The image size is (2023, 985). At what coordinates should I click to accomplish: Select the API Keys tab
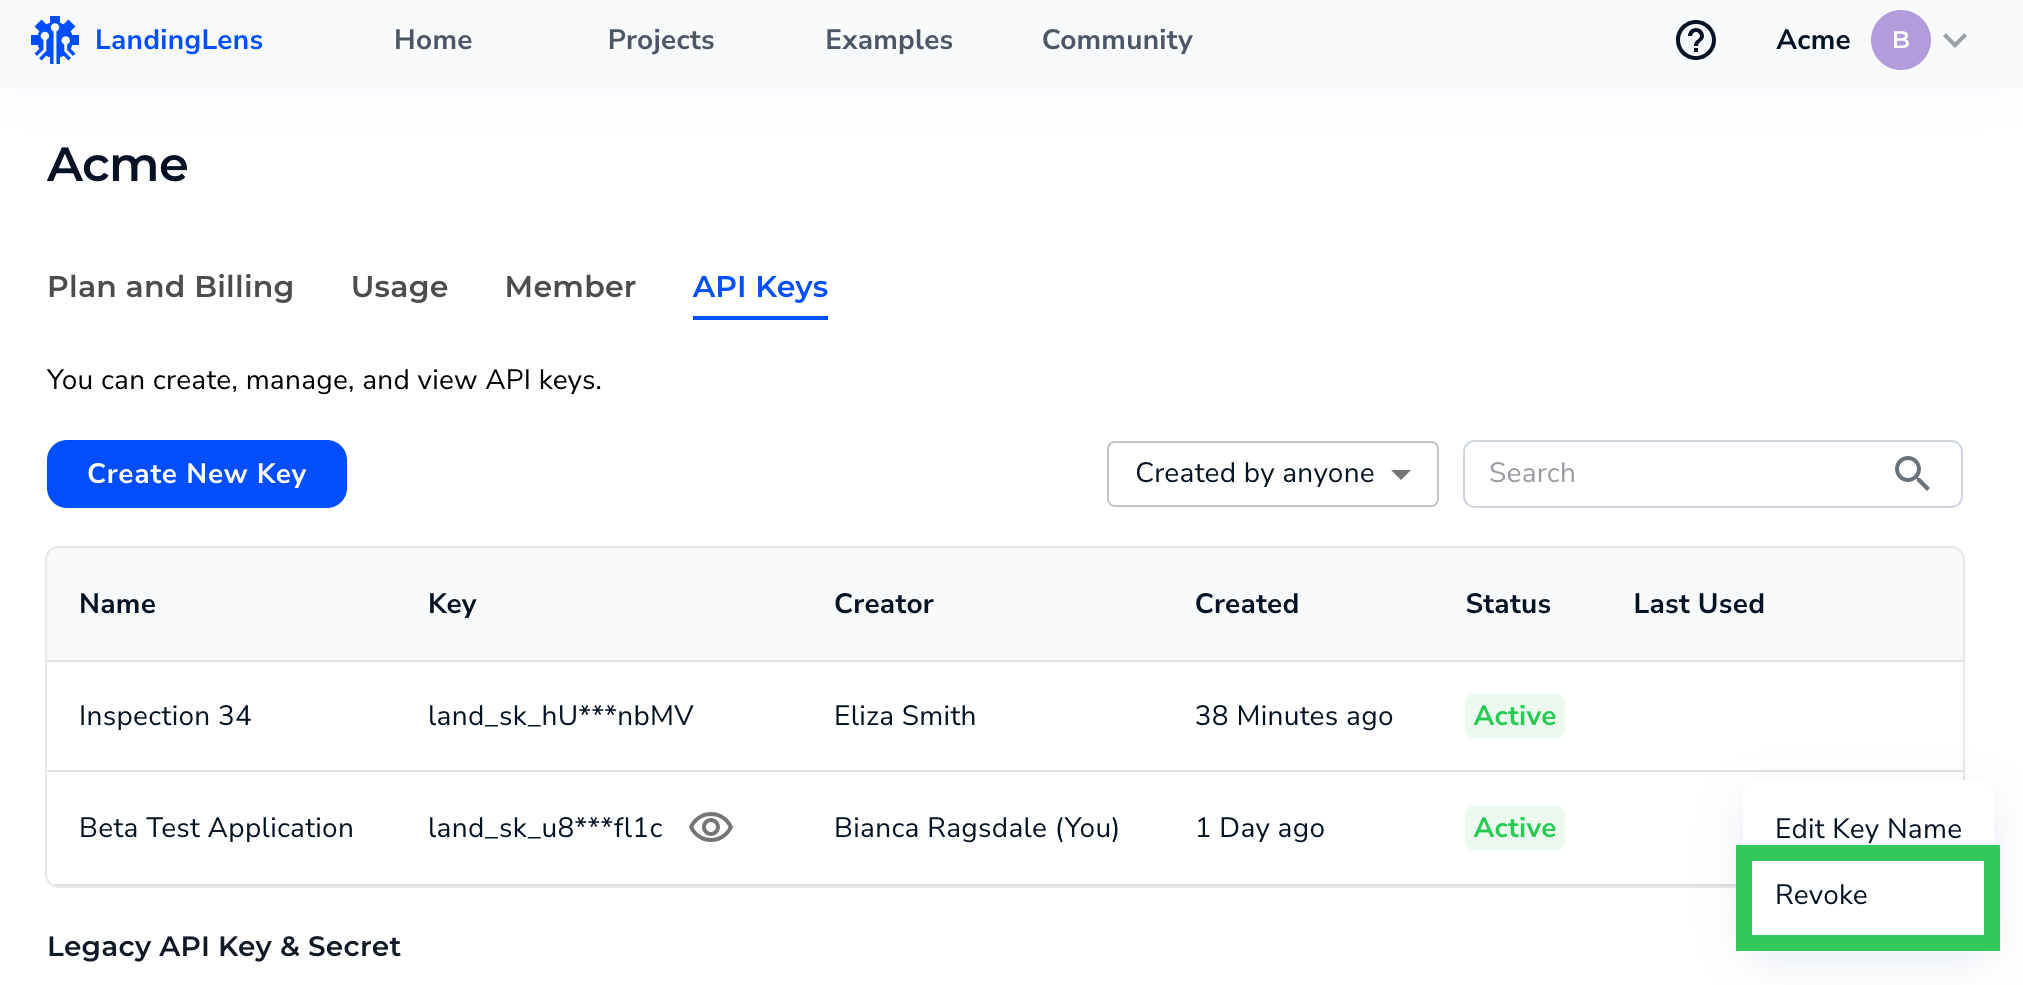pyautogui.click(x=760, y=287)
